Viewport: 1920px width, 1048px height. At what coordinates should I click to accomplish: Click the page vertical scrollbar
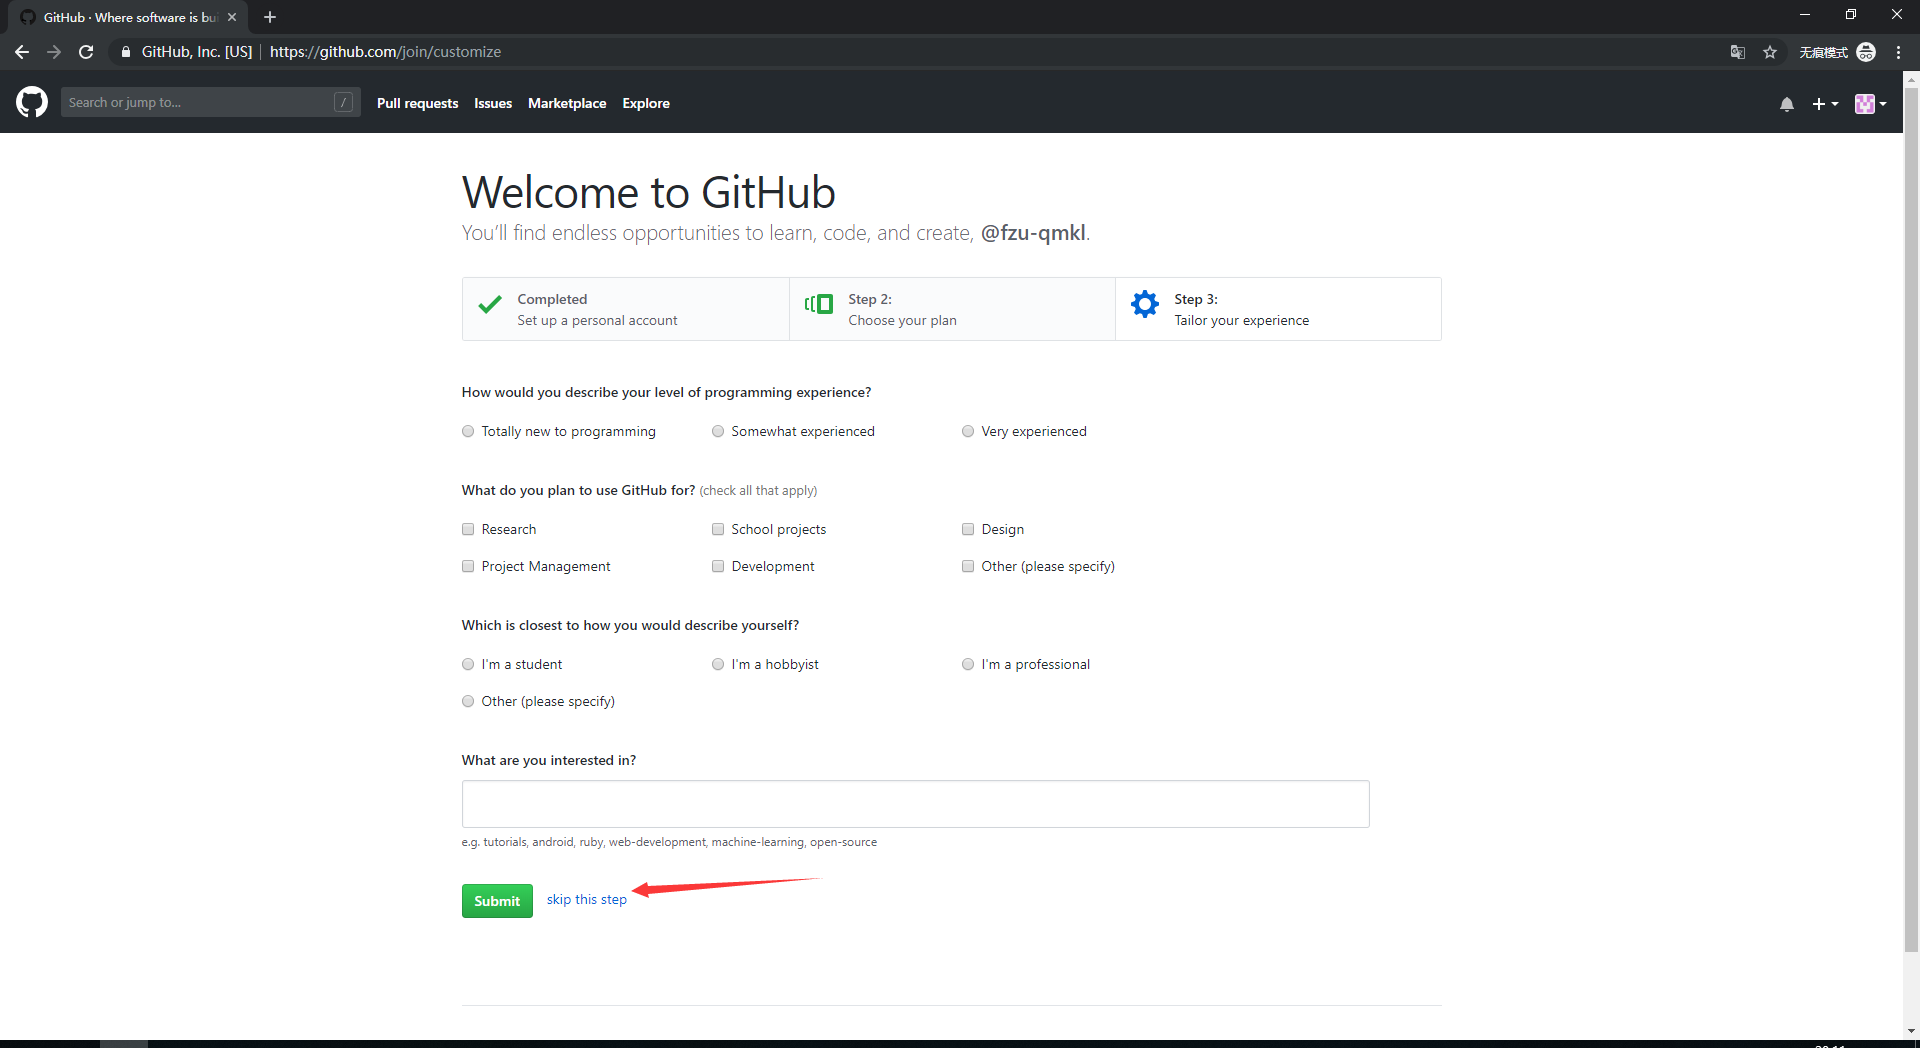[1911, 520]
